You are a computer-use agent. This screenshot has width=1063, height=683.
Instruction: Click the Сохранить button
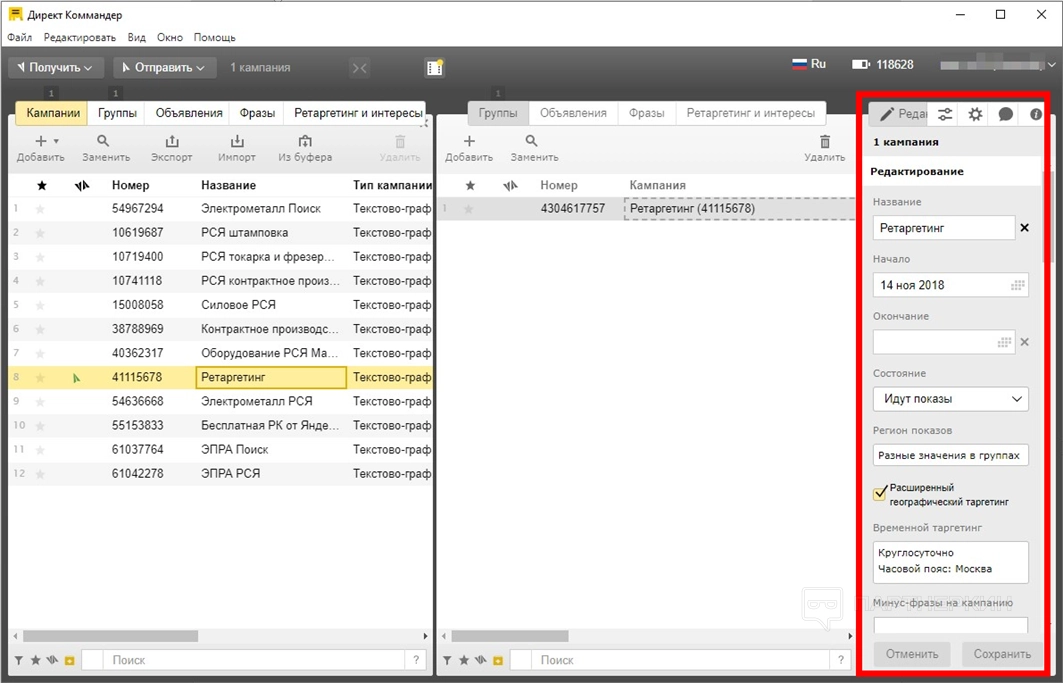coord(1001,654)
